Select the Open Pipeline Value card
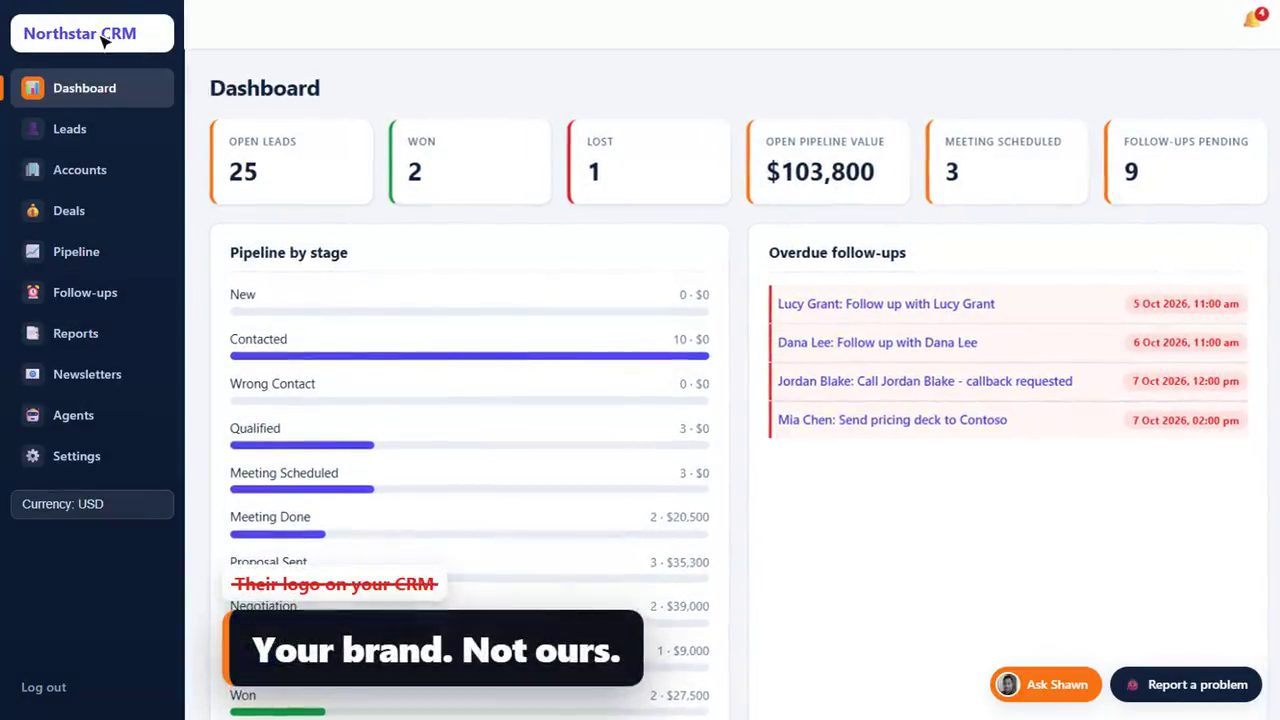1280x720 pixels. [x=828, y=162]
